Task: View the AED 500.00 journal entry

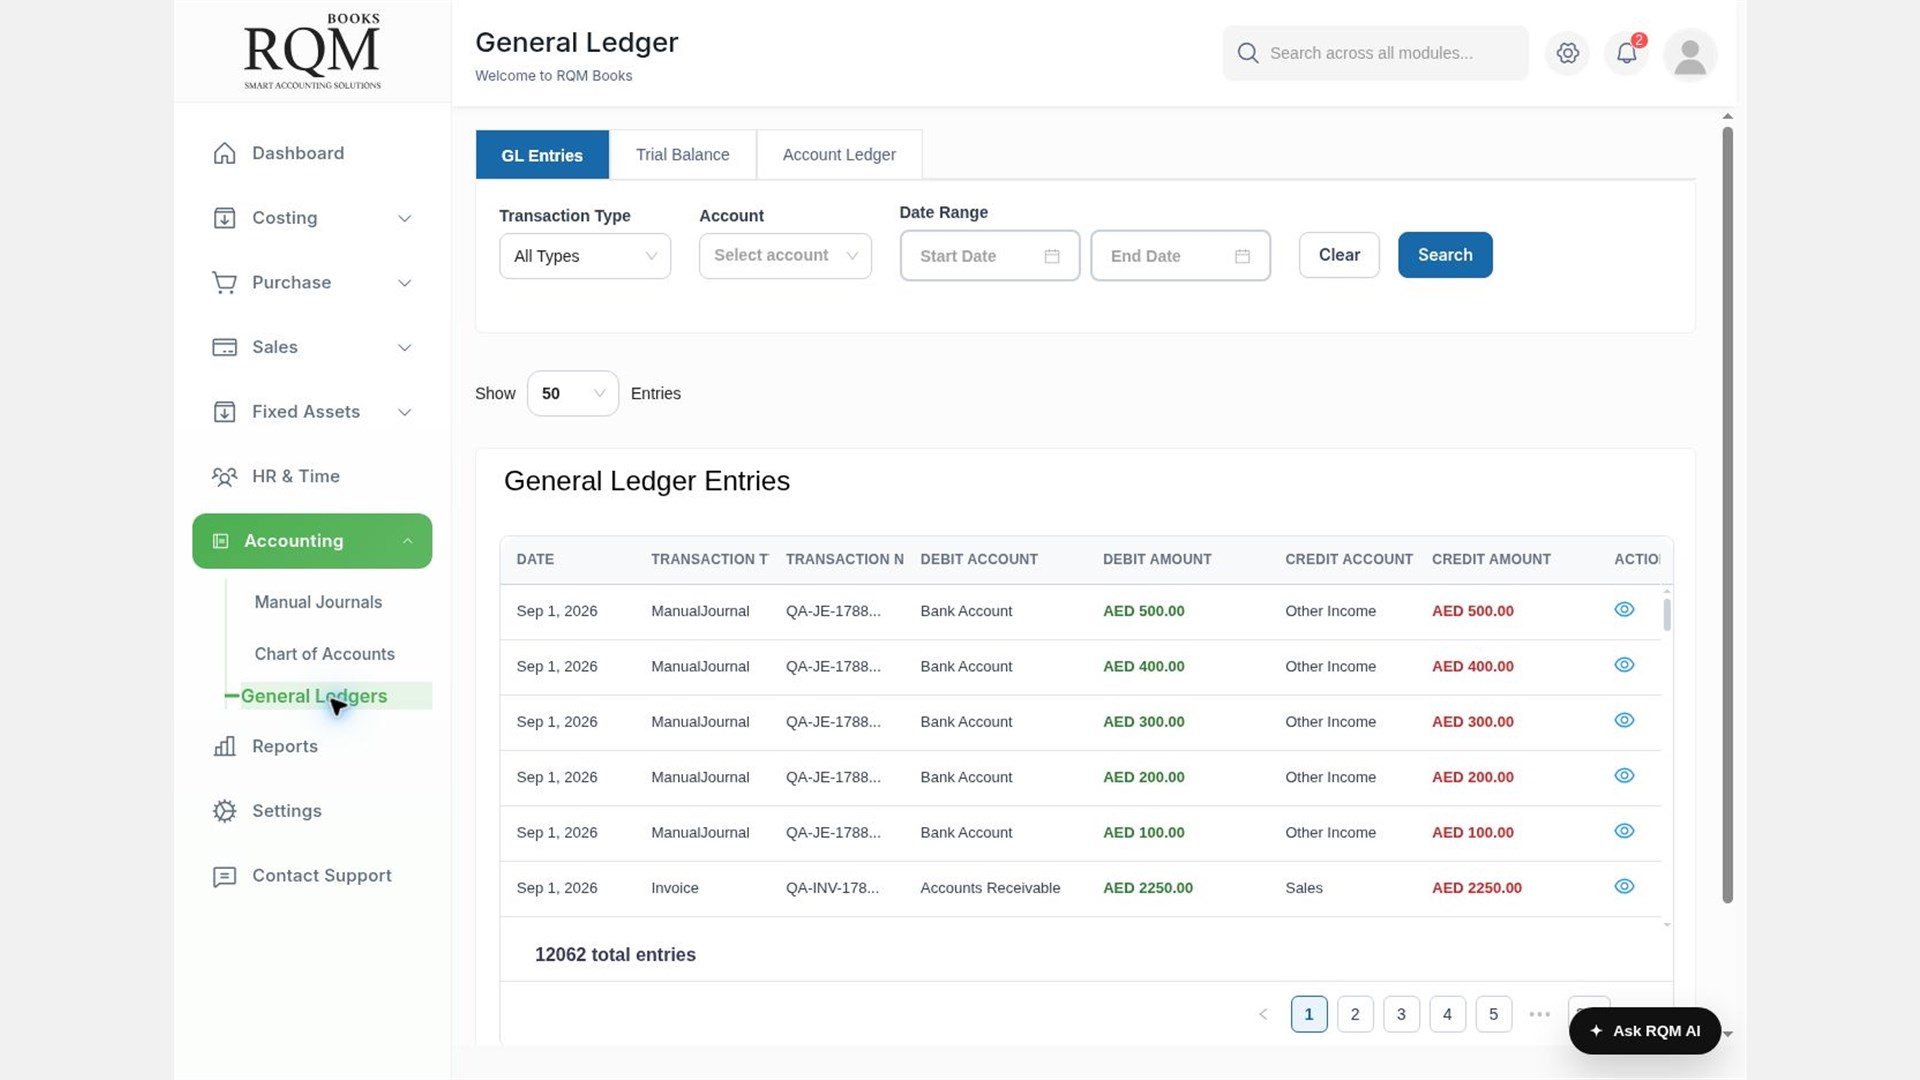Action: click(x=1624, y=609)
